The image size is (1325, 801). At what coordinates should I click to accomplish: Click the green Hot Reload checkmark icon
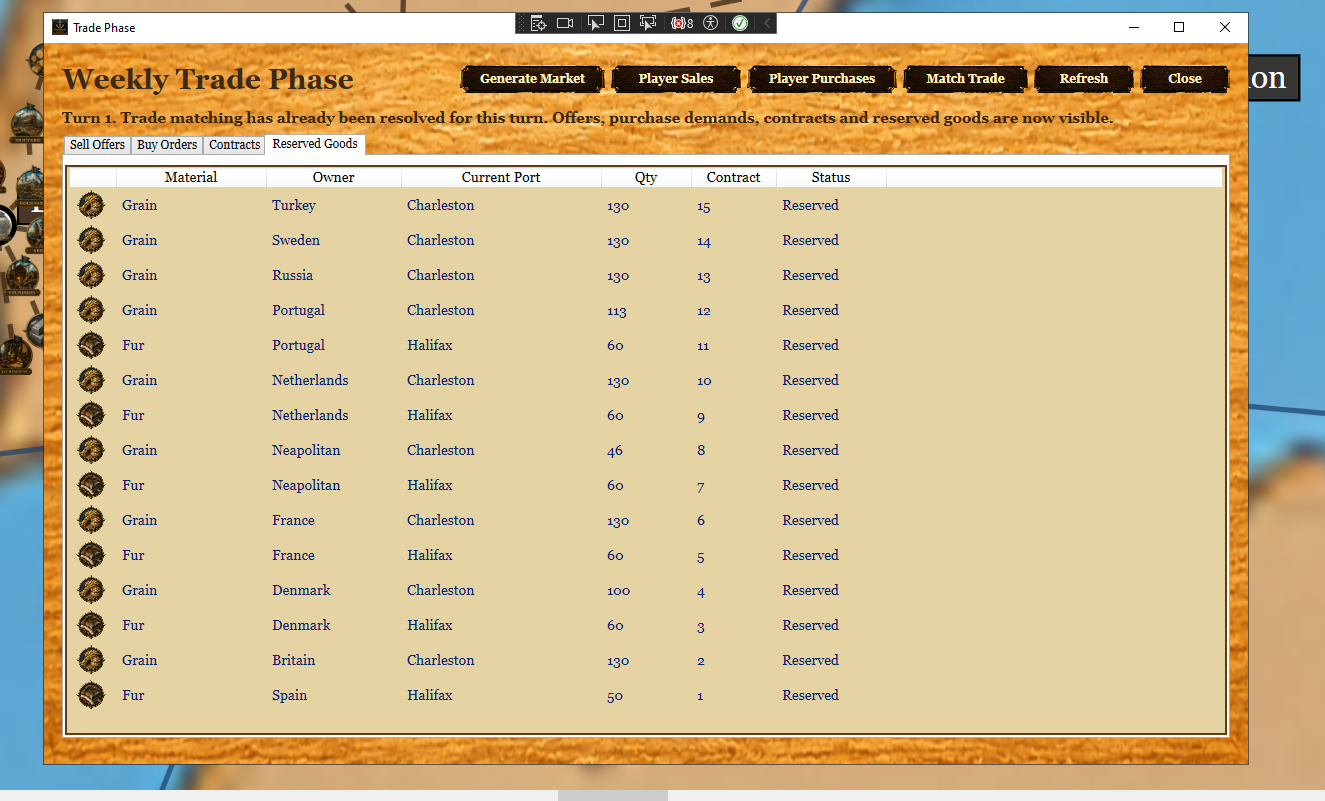[x=740, y=23]
